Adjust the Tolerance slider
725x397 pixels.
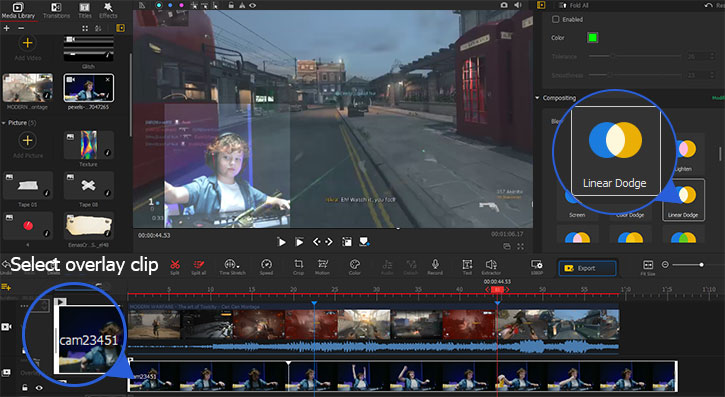tap(634, 56)
